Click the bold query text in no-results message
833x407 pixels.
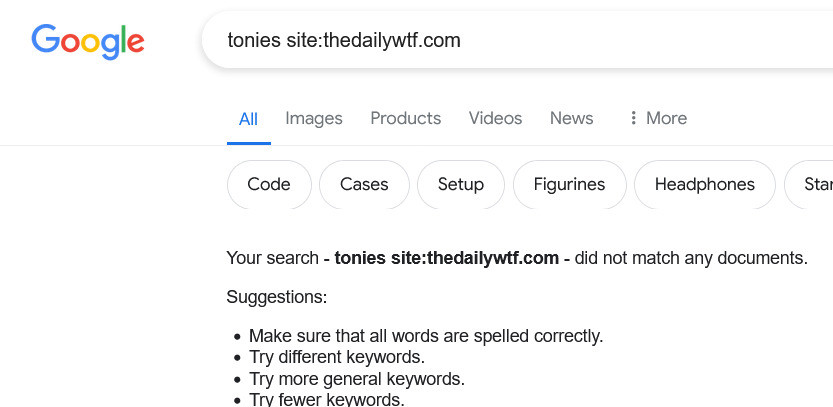tap(446, 258)
